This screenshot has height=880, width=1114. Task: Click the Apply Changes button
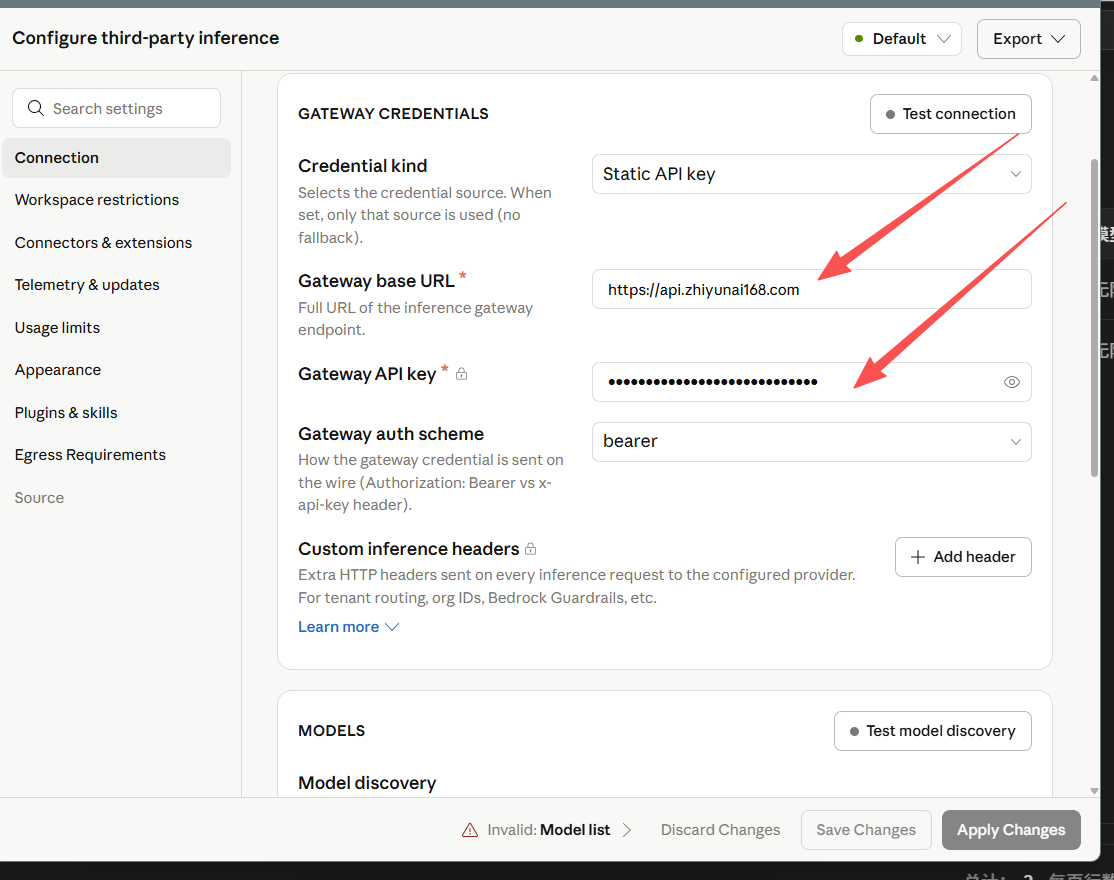1011,830
